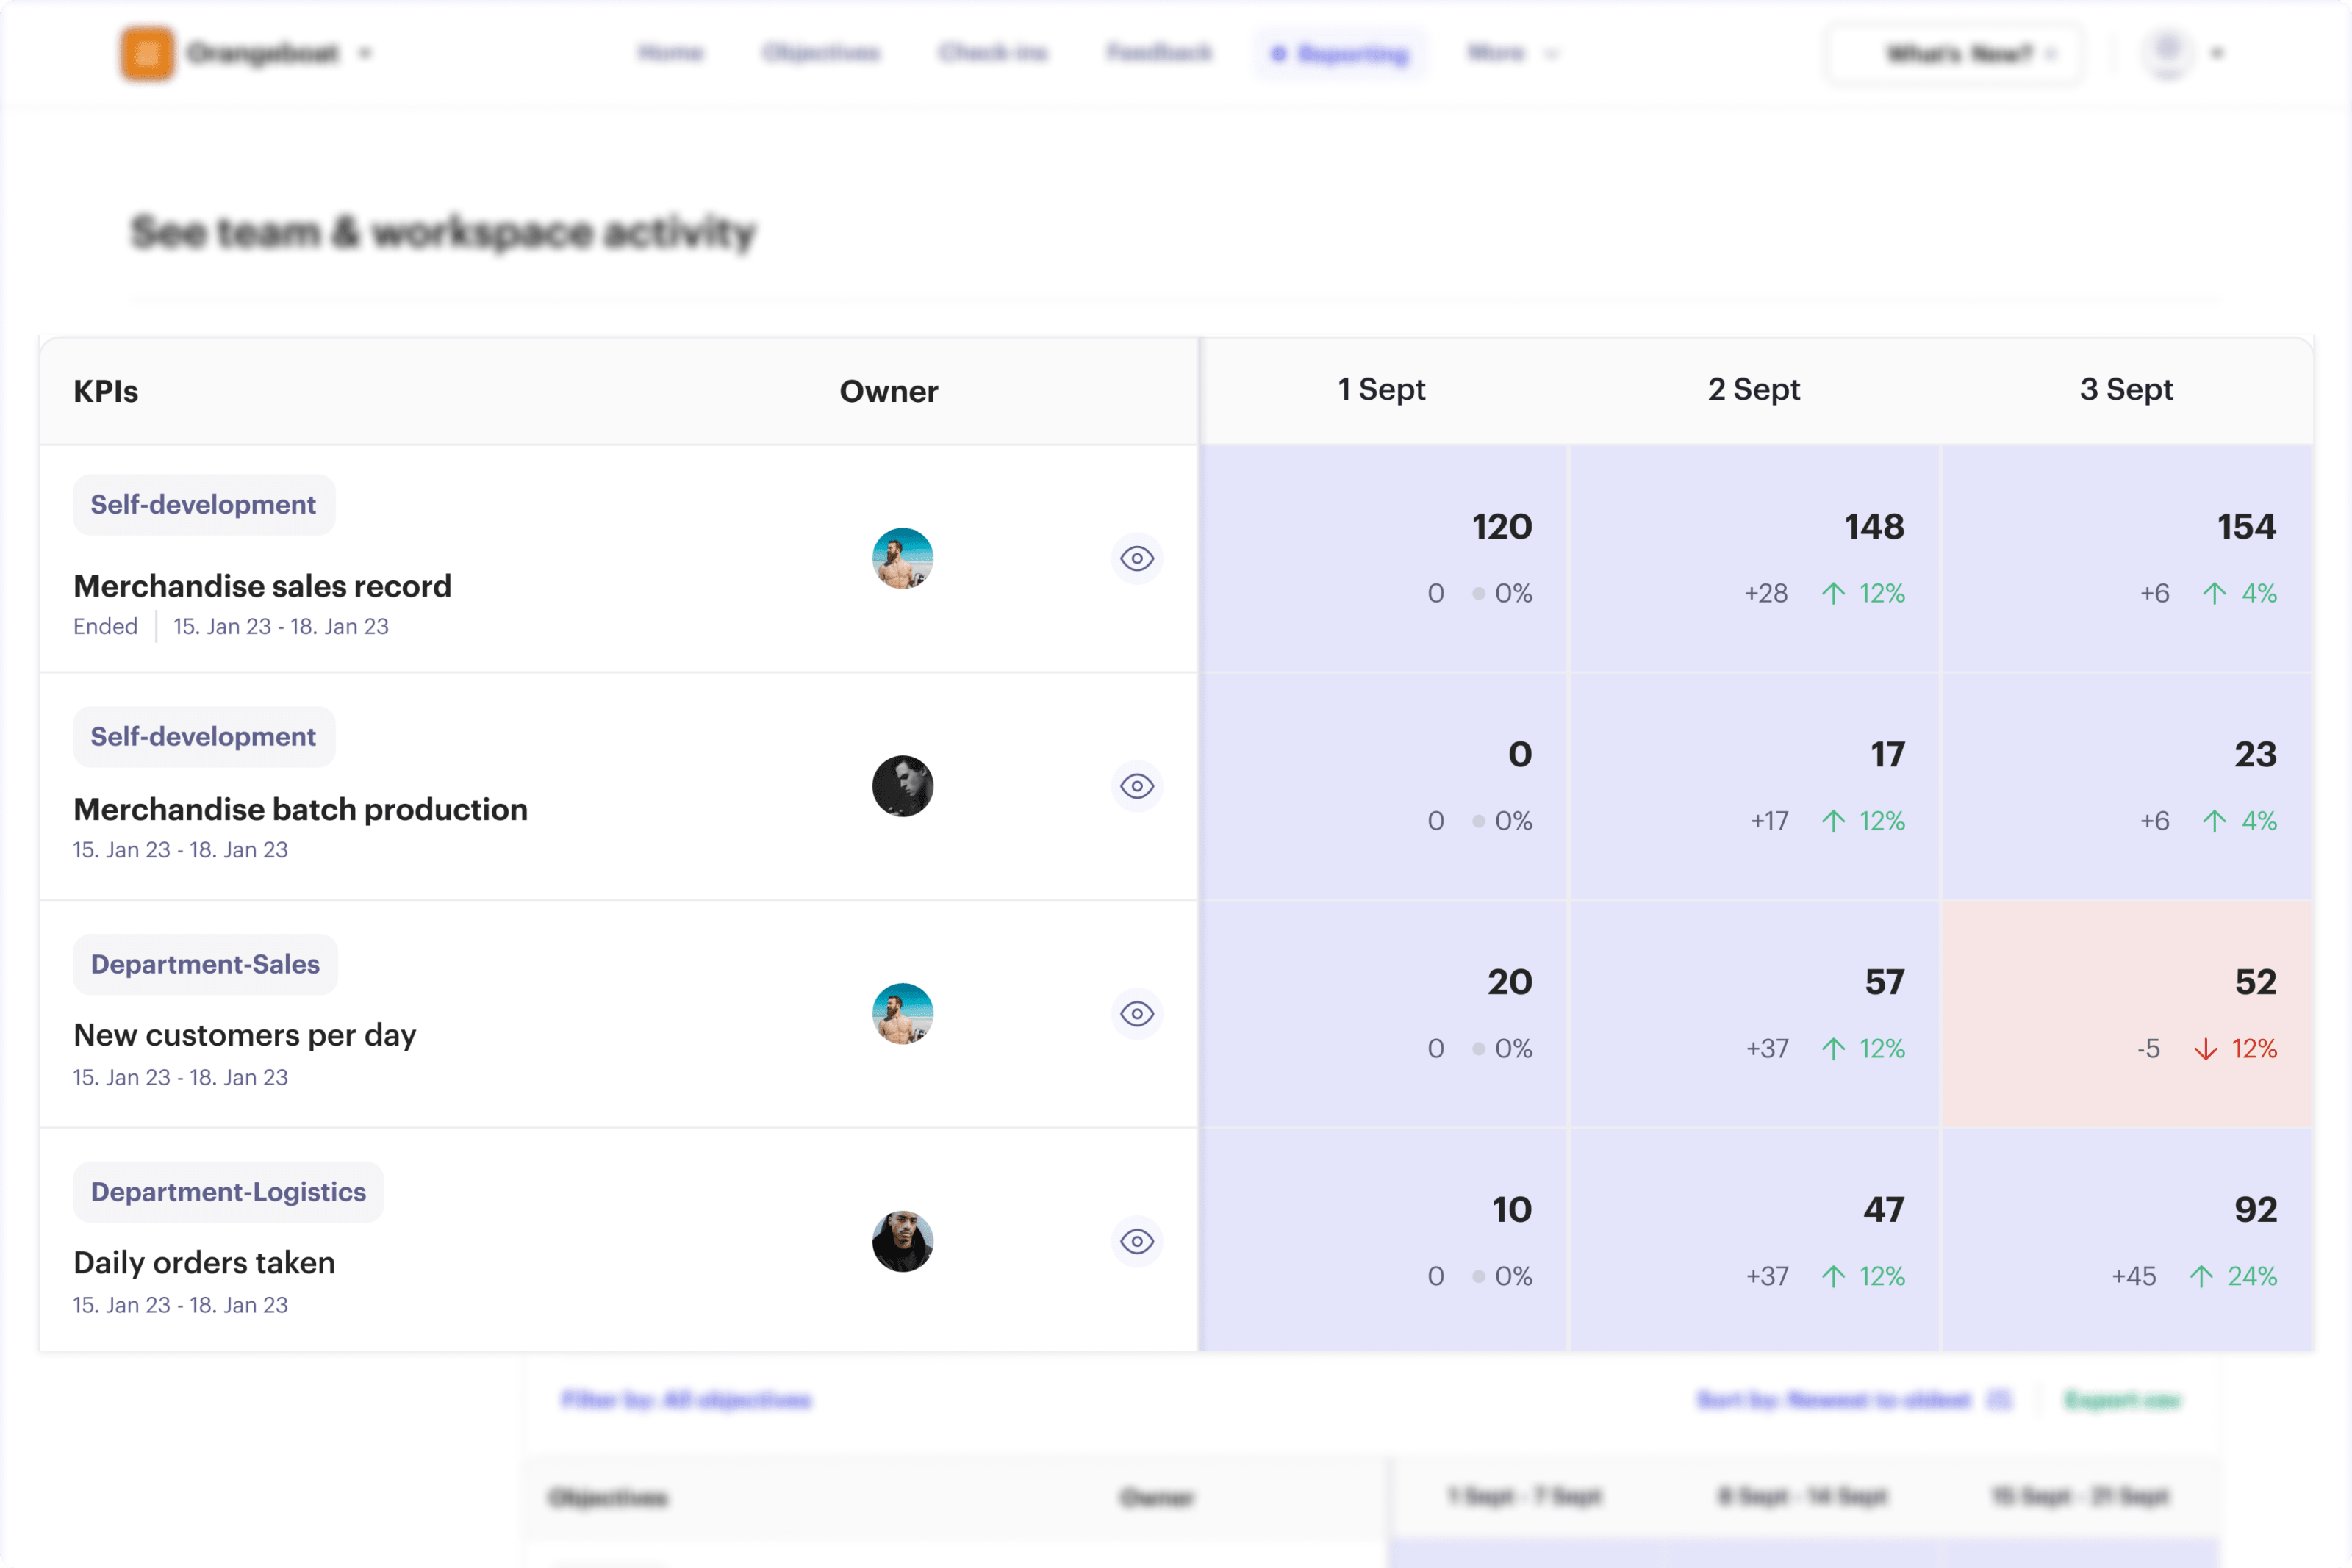Switch to the Home tab

(671, 53)
